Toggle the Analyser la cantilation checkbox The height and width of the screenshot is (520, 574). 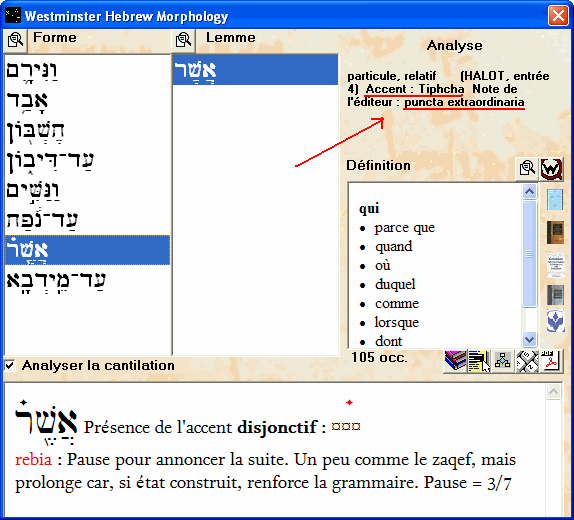(x=10, y=365)
